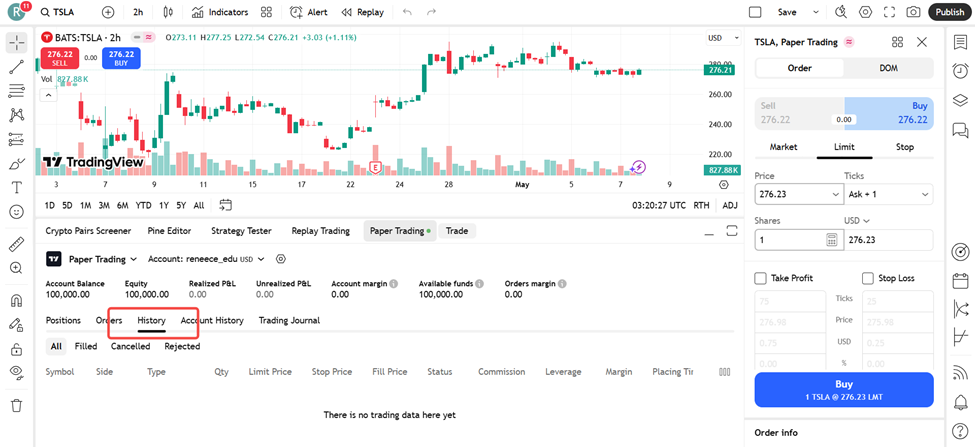The height and width of the screenshot is (447, 975).
Task: Switch to the Account History tab
Action: [x=212, y=320]
